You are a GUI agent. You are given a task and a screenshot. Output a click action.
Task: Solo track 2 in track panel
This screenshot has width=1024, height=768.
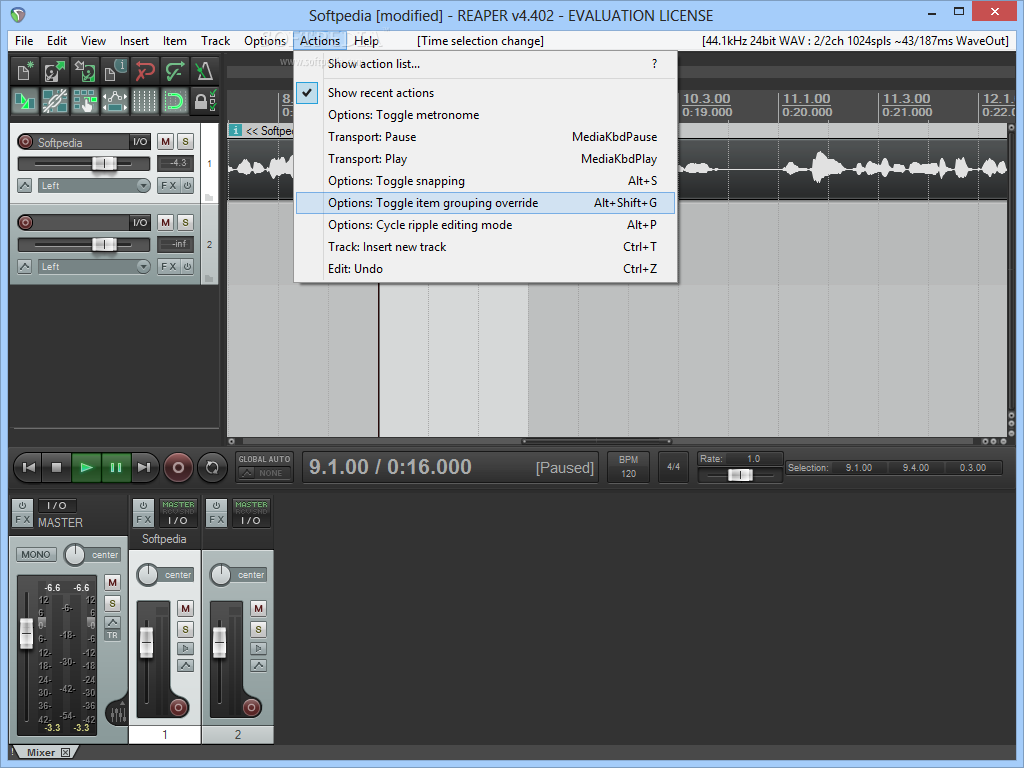tap(185, 223)
